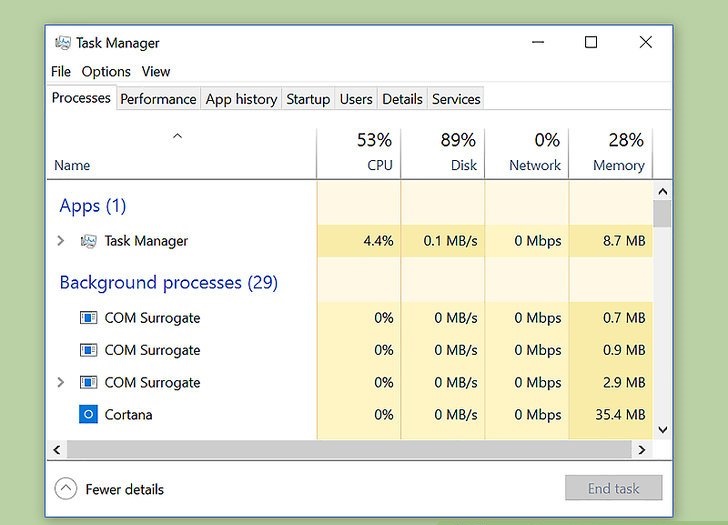The height and width of the screenshot is (525, 728).
Task: Toggle sort order arrow above Name column
Action: (x=177, y=136)
